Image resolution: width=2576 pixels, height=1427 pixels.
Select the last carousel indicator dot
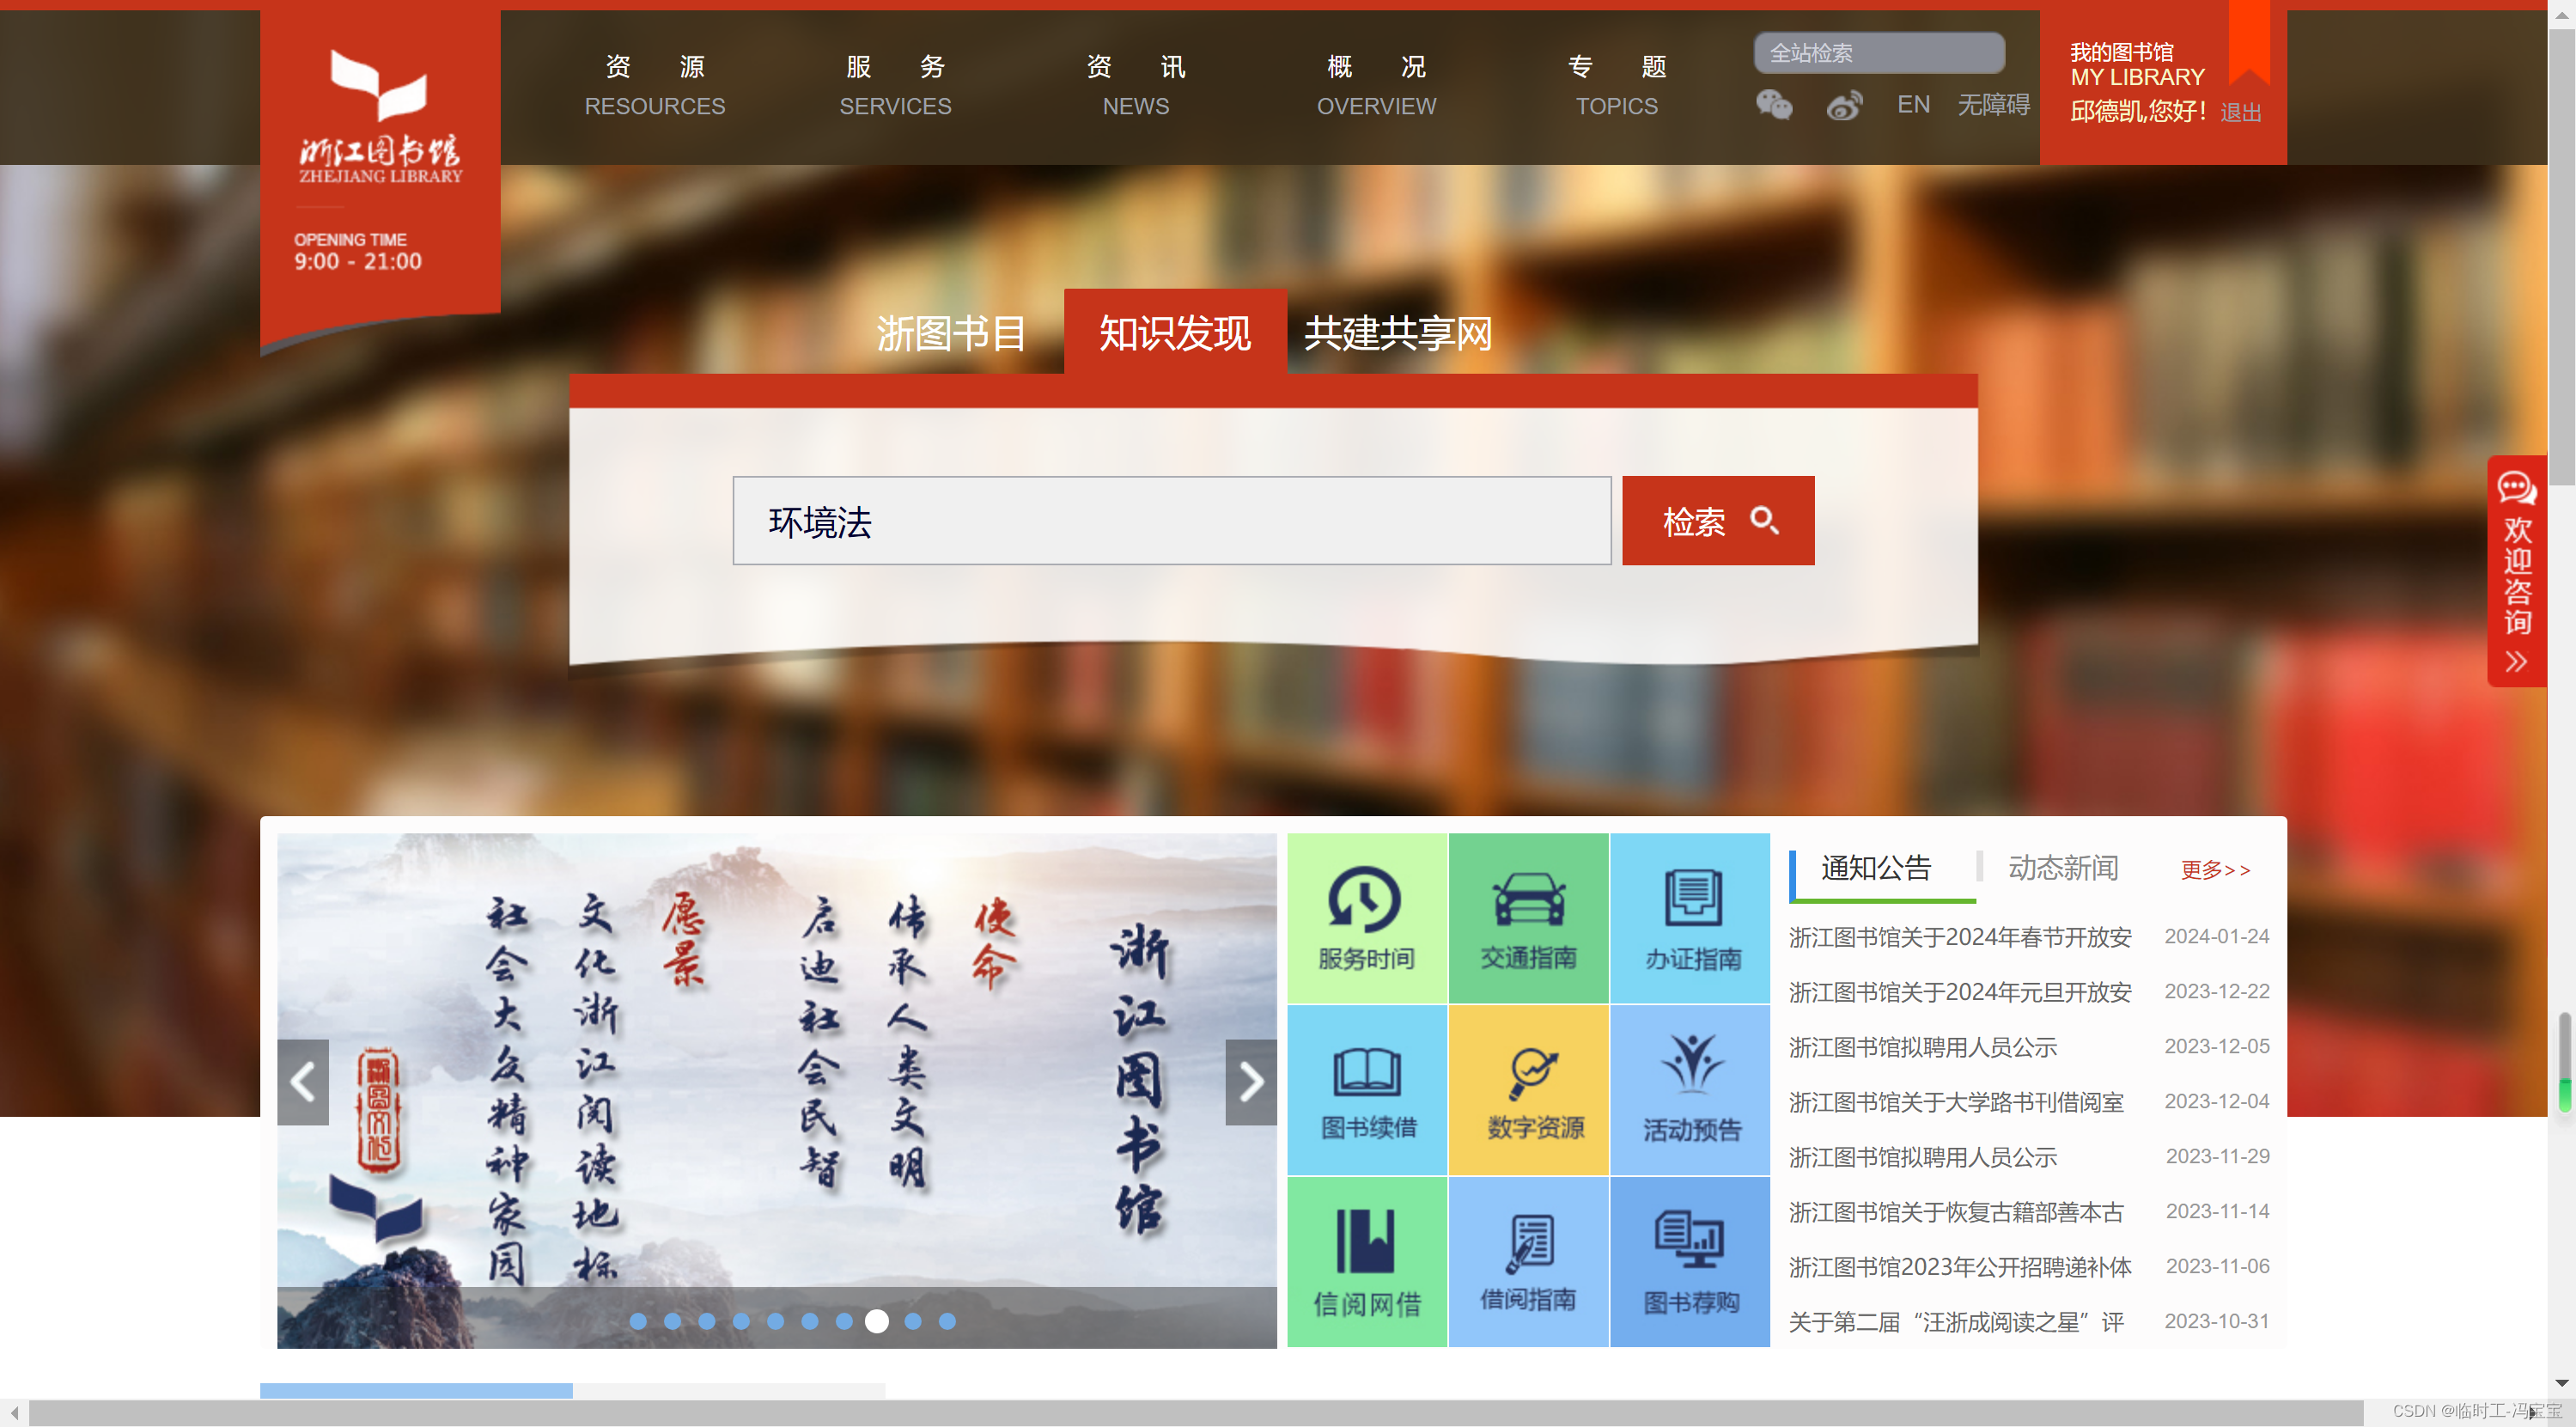pos(947,1321)
